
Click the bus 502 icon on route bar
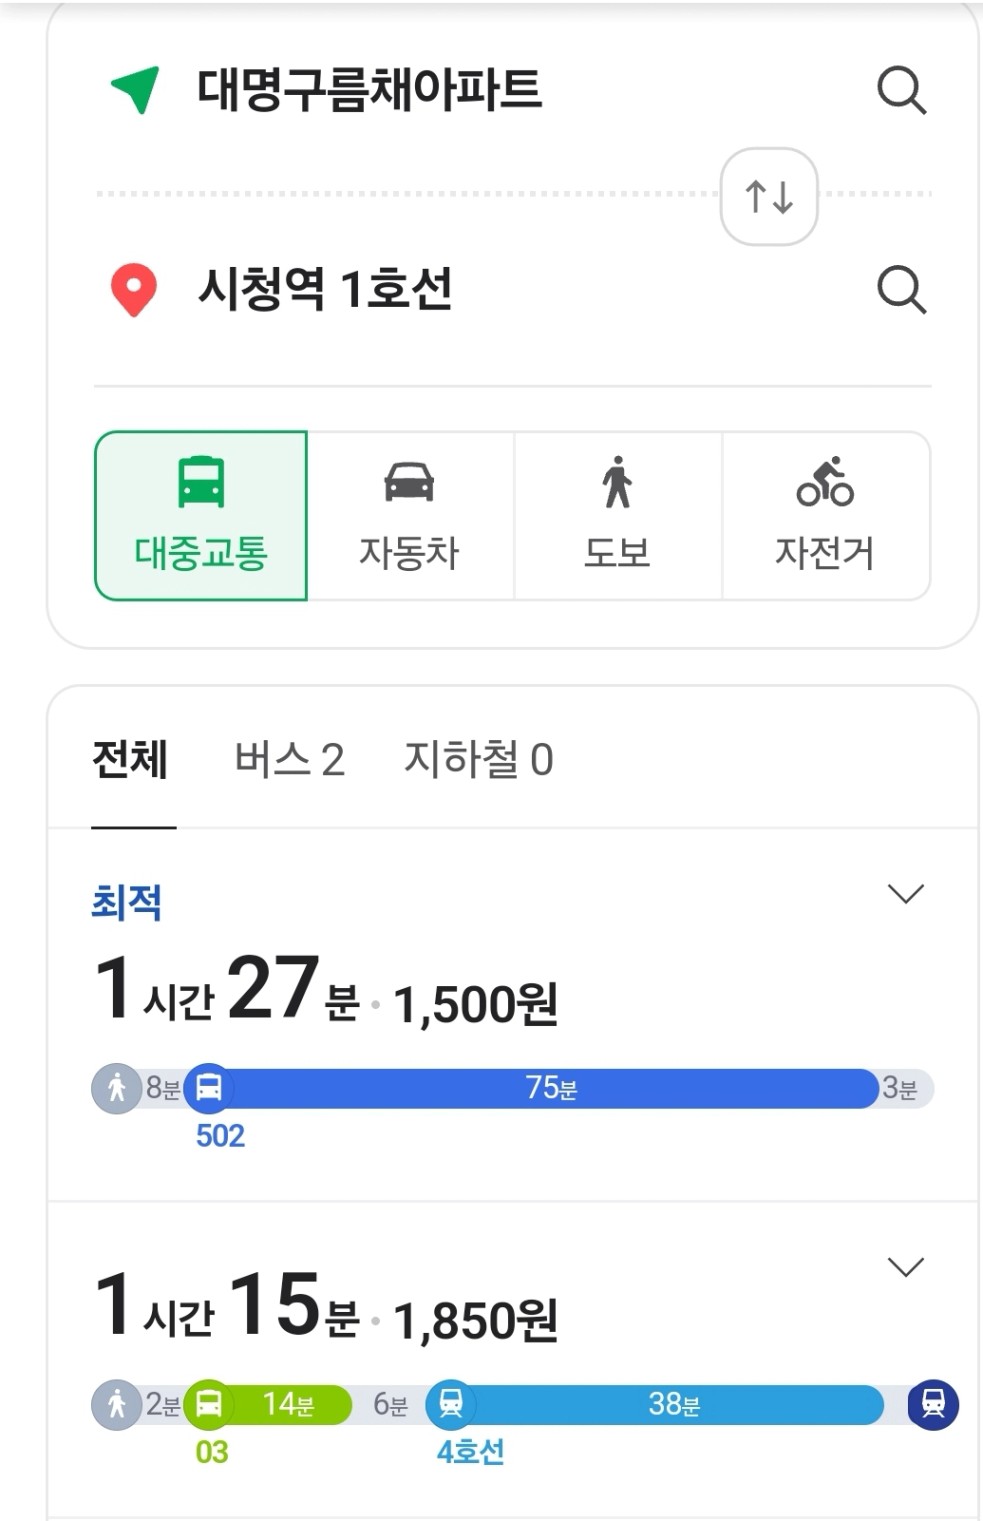click(x=208, y=1087)
